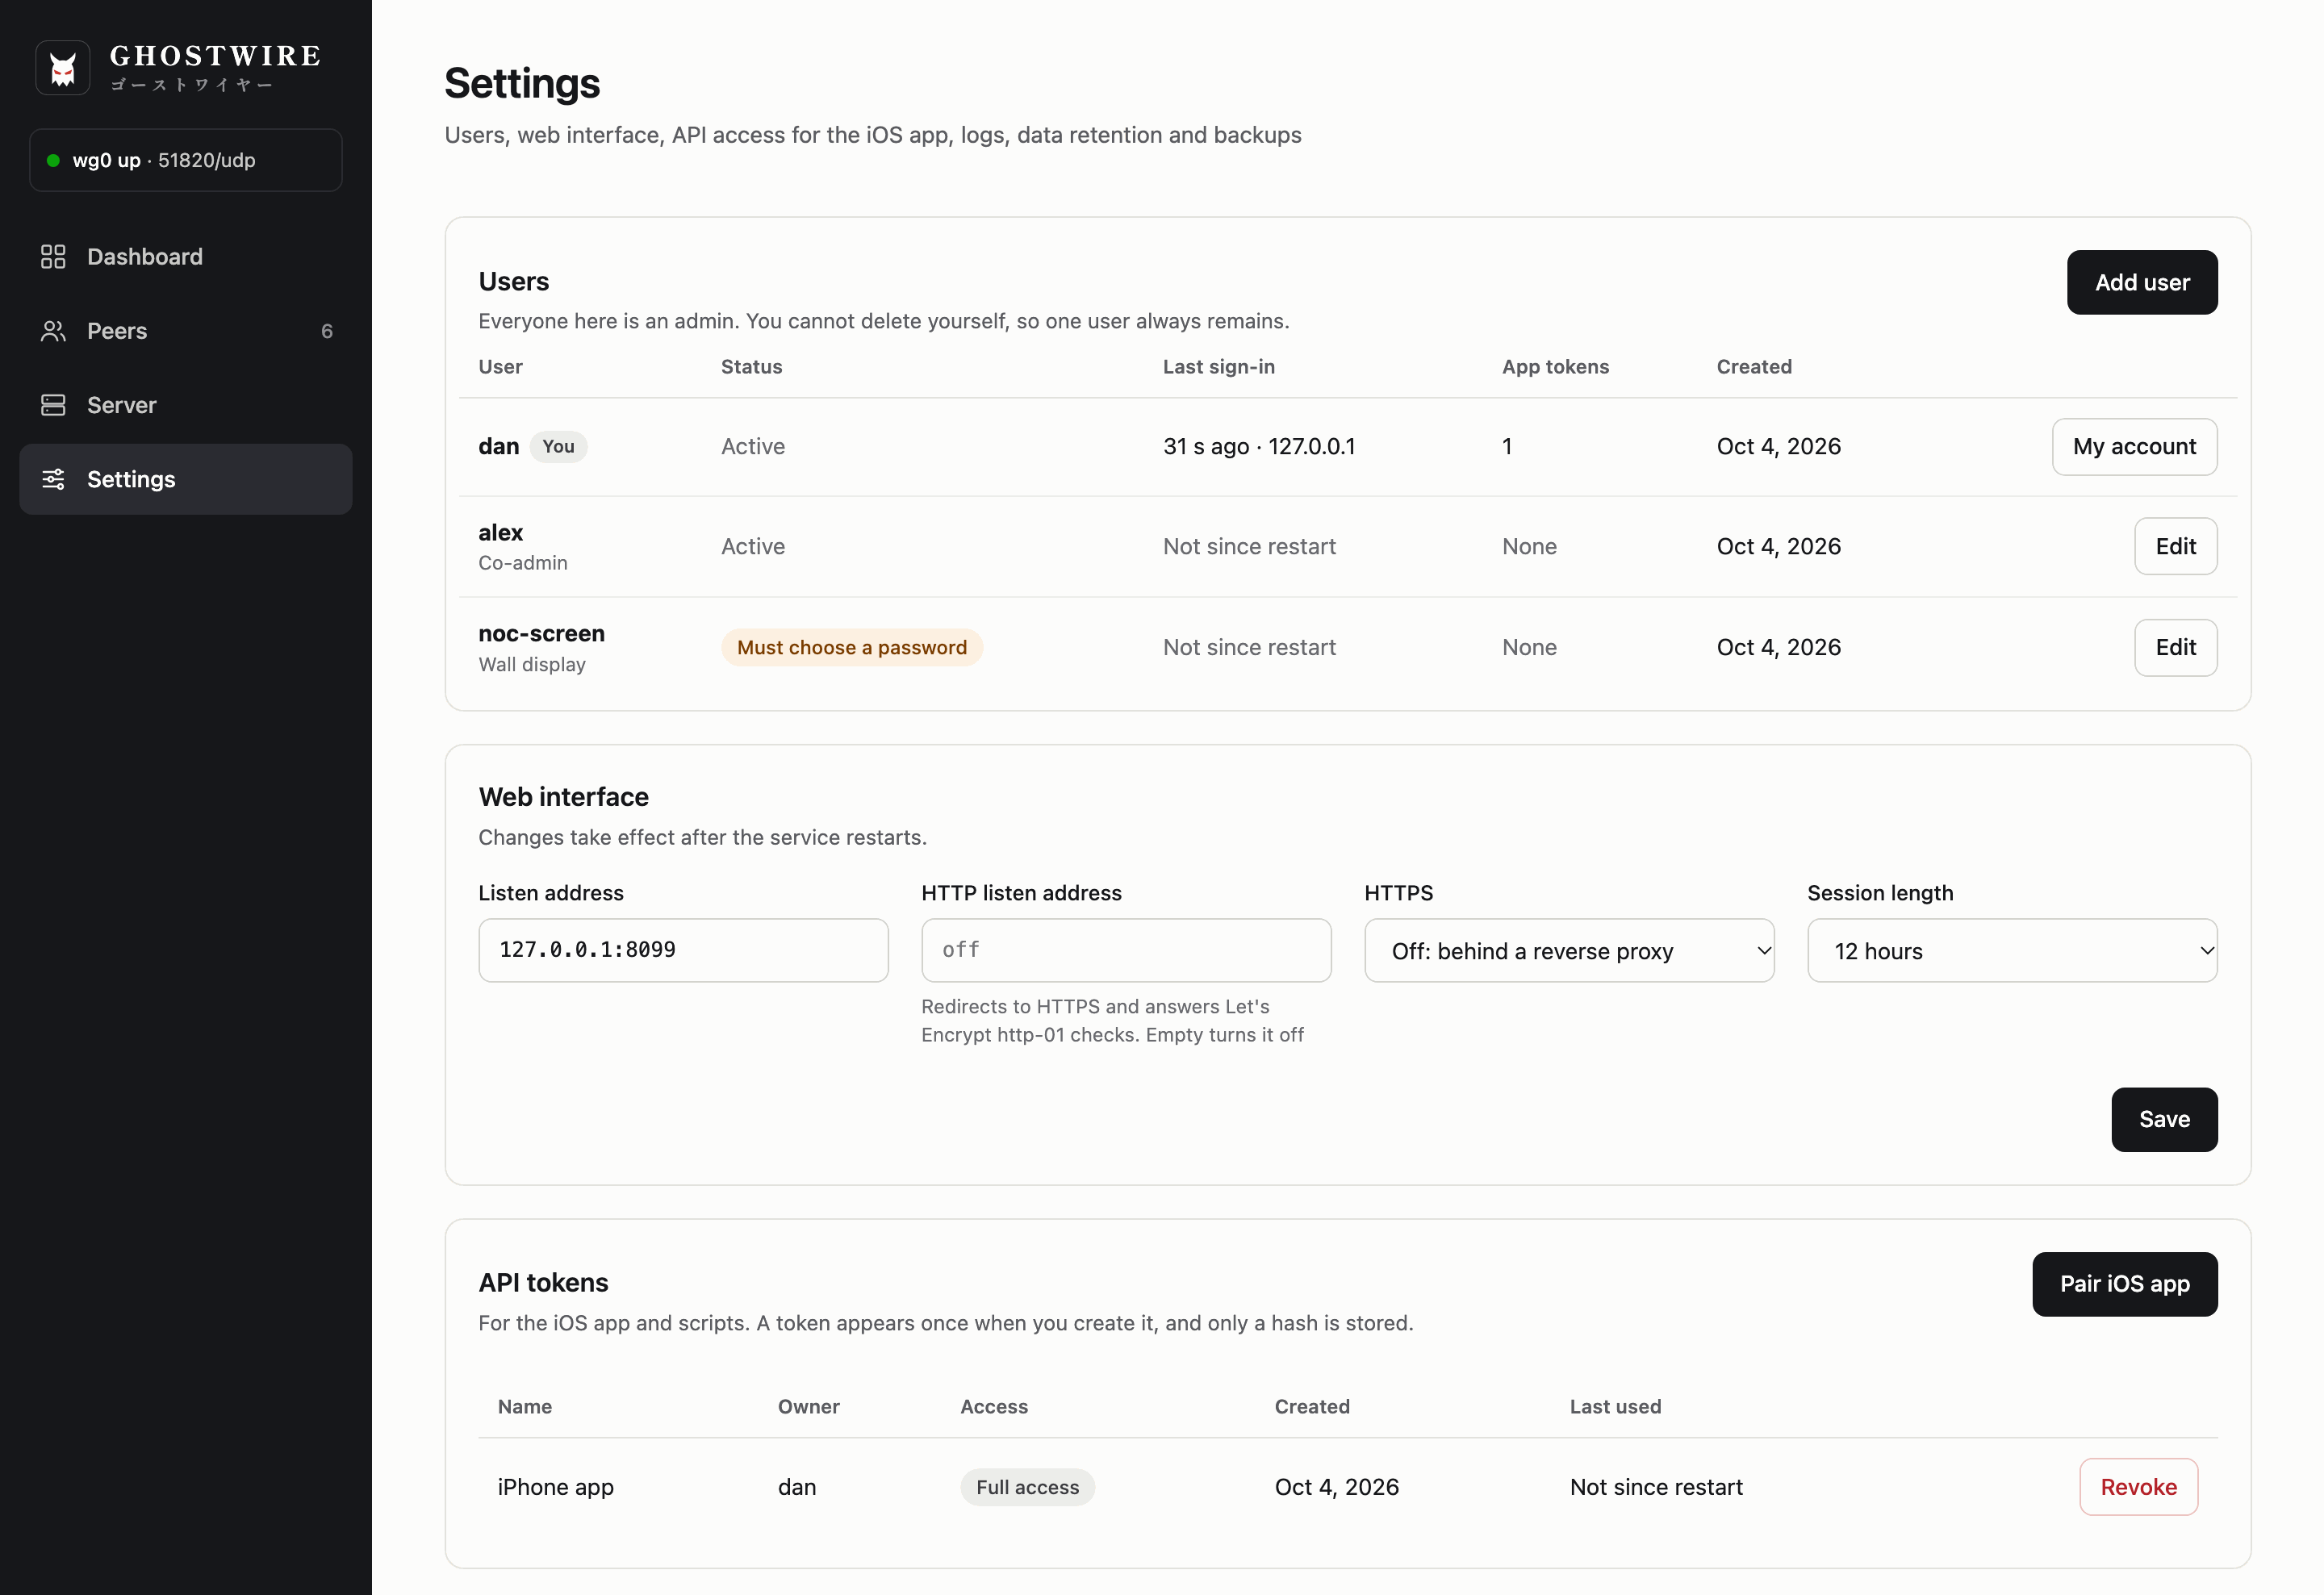Open the Server page

point(186,405)
